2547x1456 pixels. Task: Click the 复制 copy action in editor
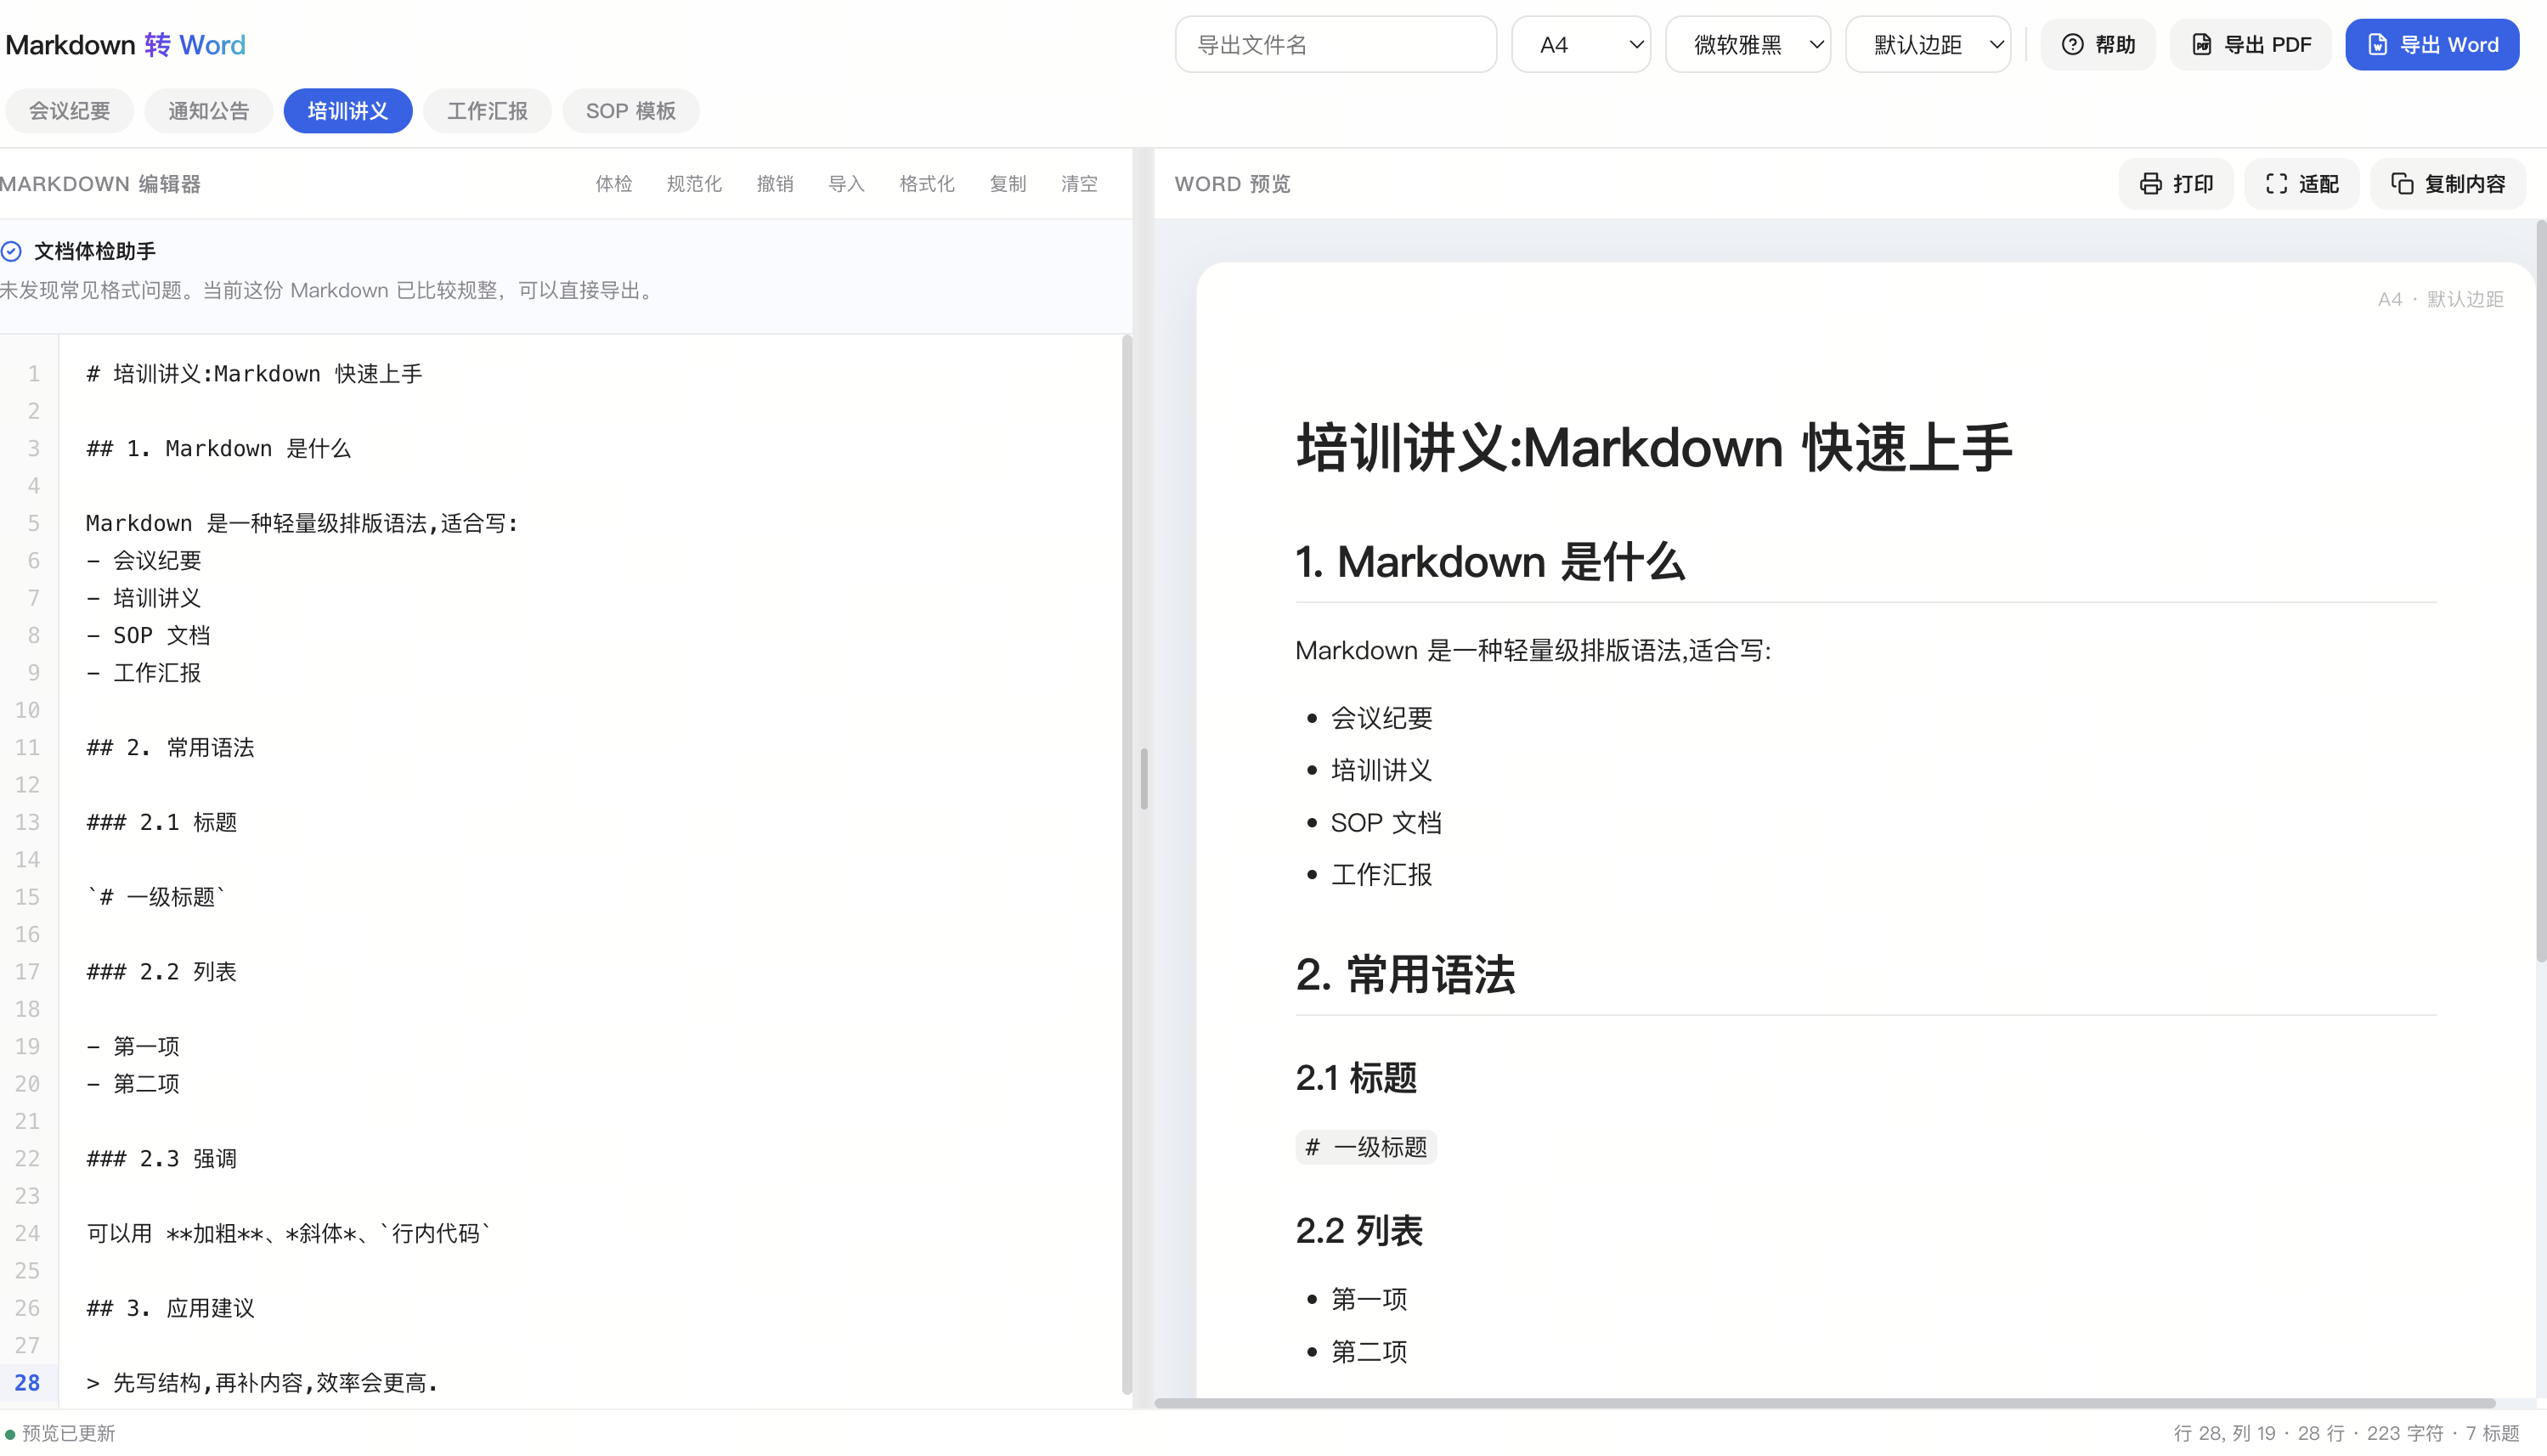(1008, 184)
